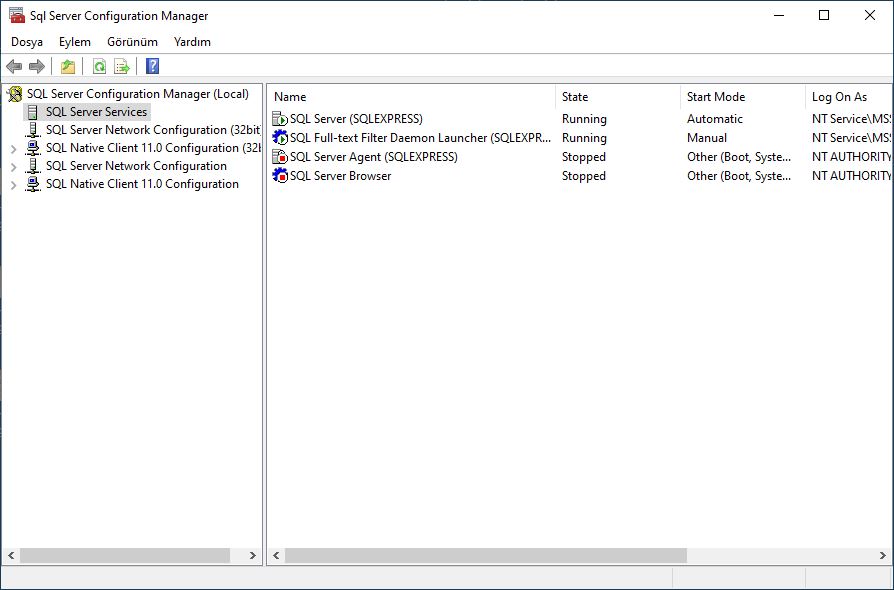Click the SQL Server Network Configuration node icon
The width and height of the screenshot is (894, 590).
(x=33, y=166)
